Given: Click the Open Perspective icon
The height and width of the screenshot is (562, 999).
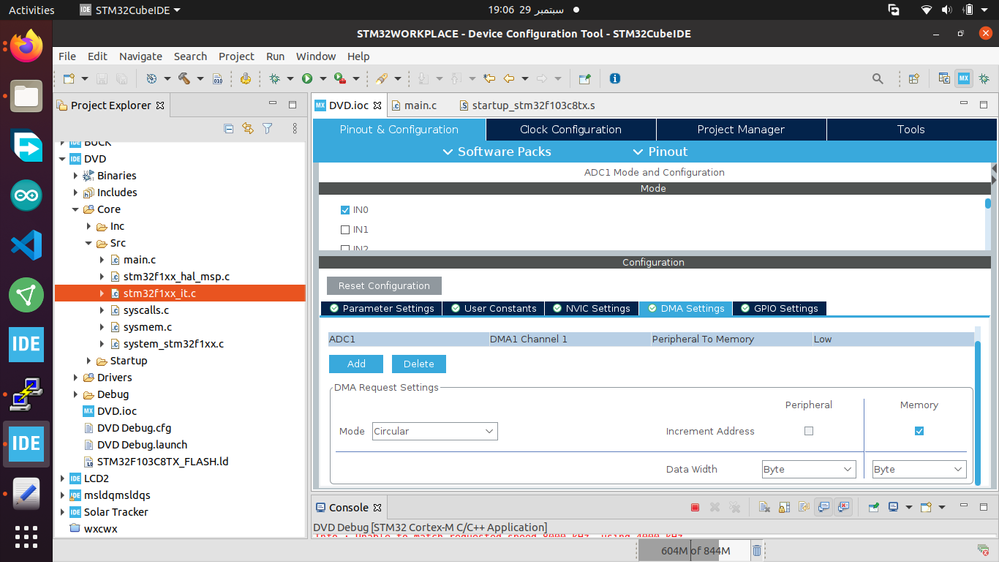Looking at the screenshot, I should pyautogui.click(x=914, y=78).
